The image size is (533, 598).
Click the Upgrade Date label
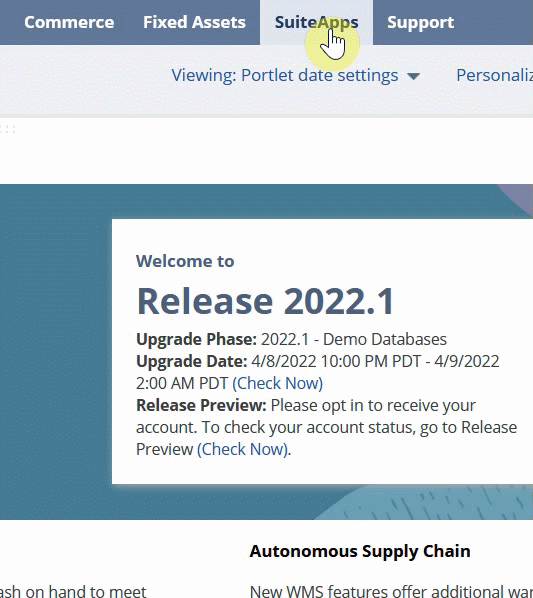pyautogui.click(x=192, y=361)
